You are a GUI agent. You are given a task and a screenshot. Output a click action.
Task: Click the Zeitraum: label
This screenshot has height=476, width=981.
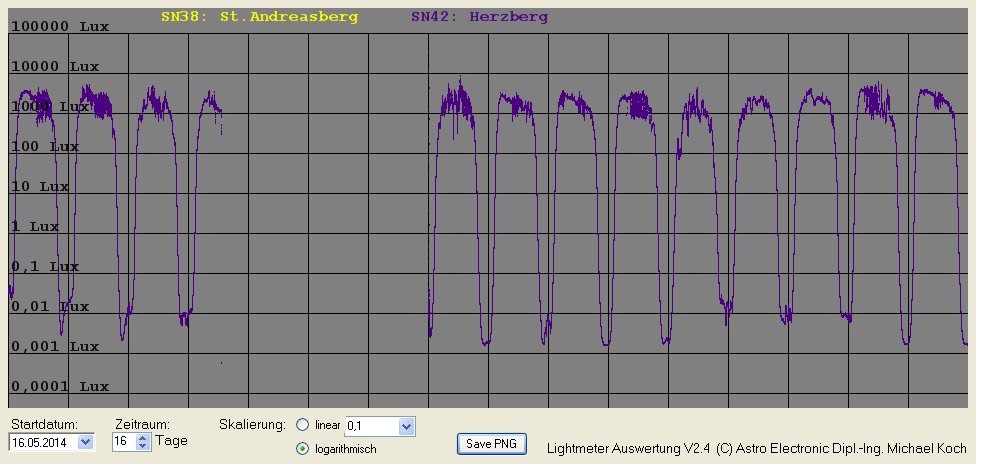[x=143, y=424]
